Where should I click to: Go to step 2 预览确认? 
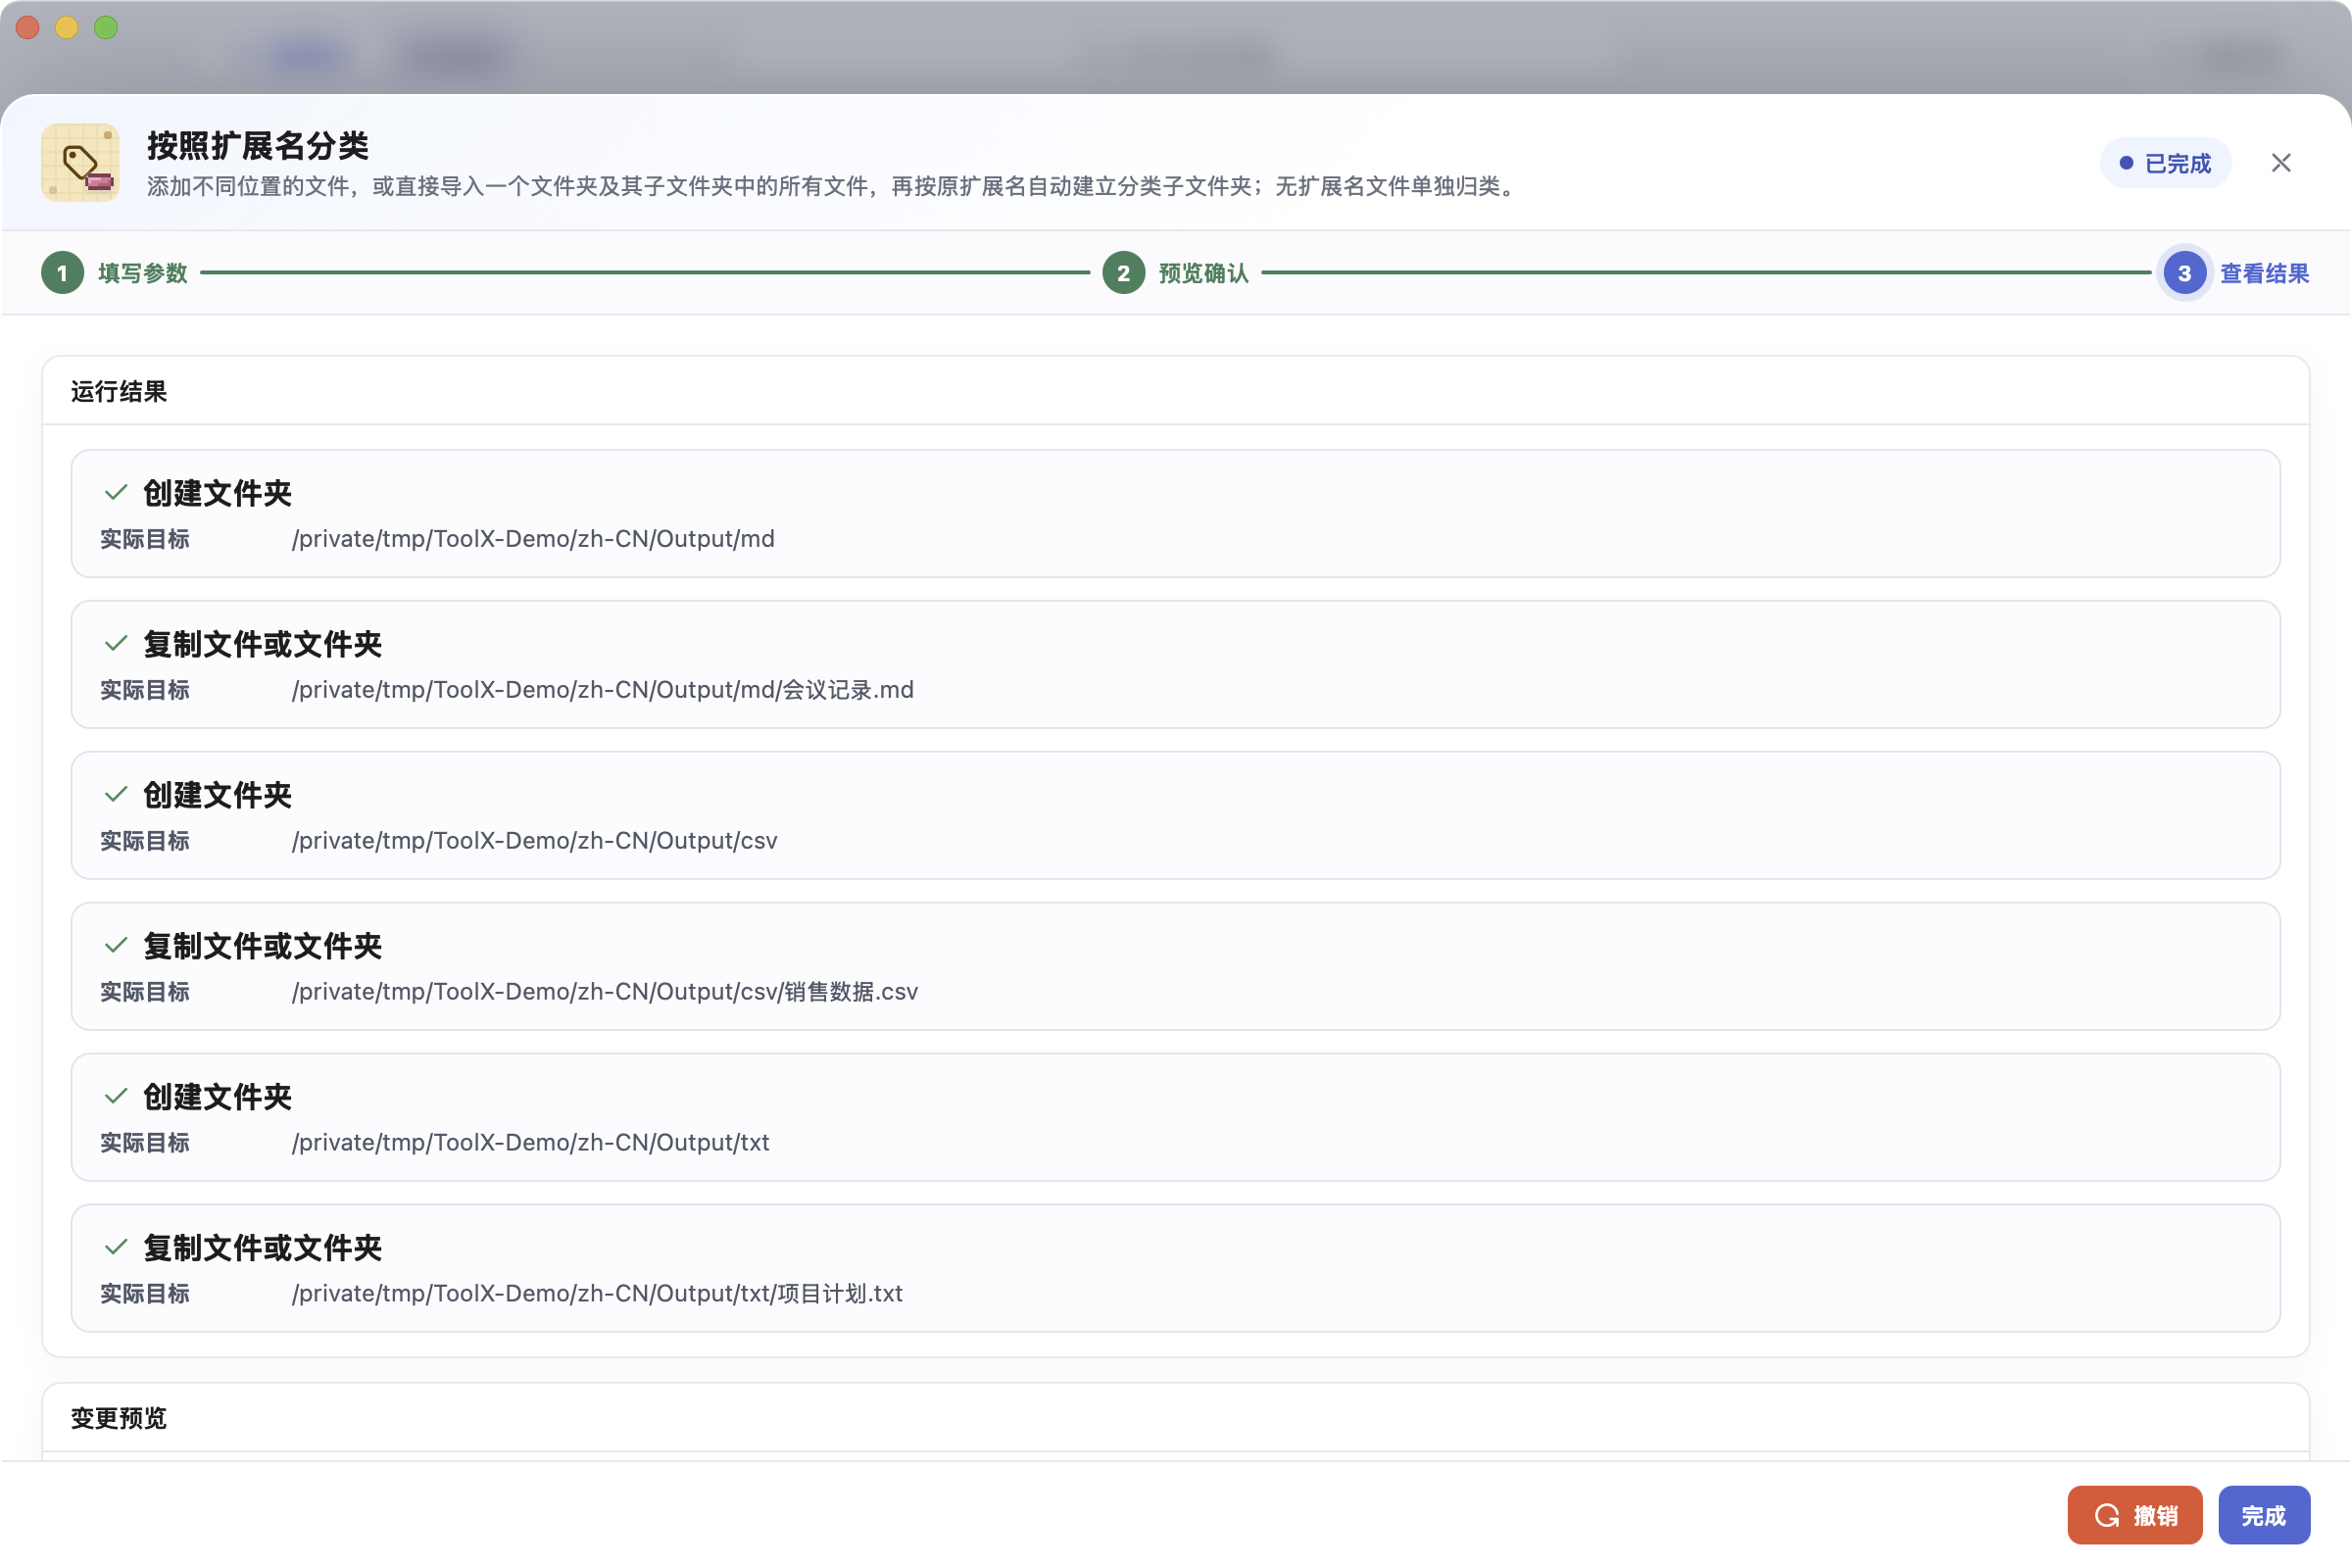coord(1176,273)
